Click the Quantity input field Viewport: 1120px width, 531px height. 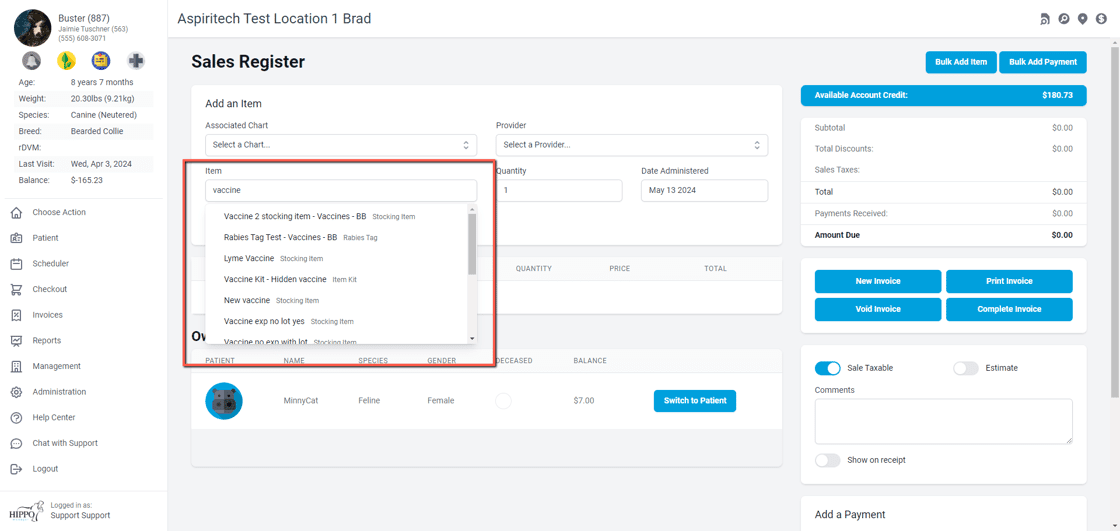[x=559, y=191]
